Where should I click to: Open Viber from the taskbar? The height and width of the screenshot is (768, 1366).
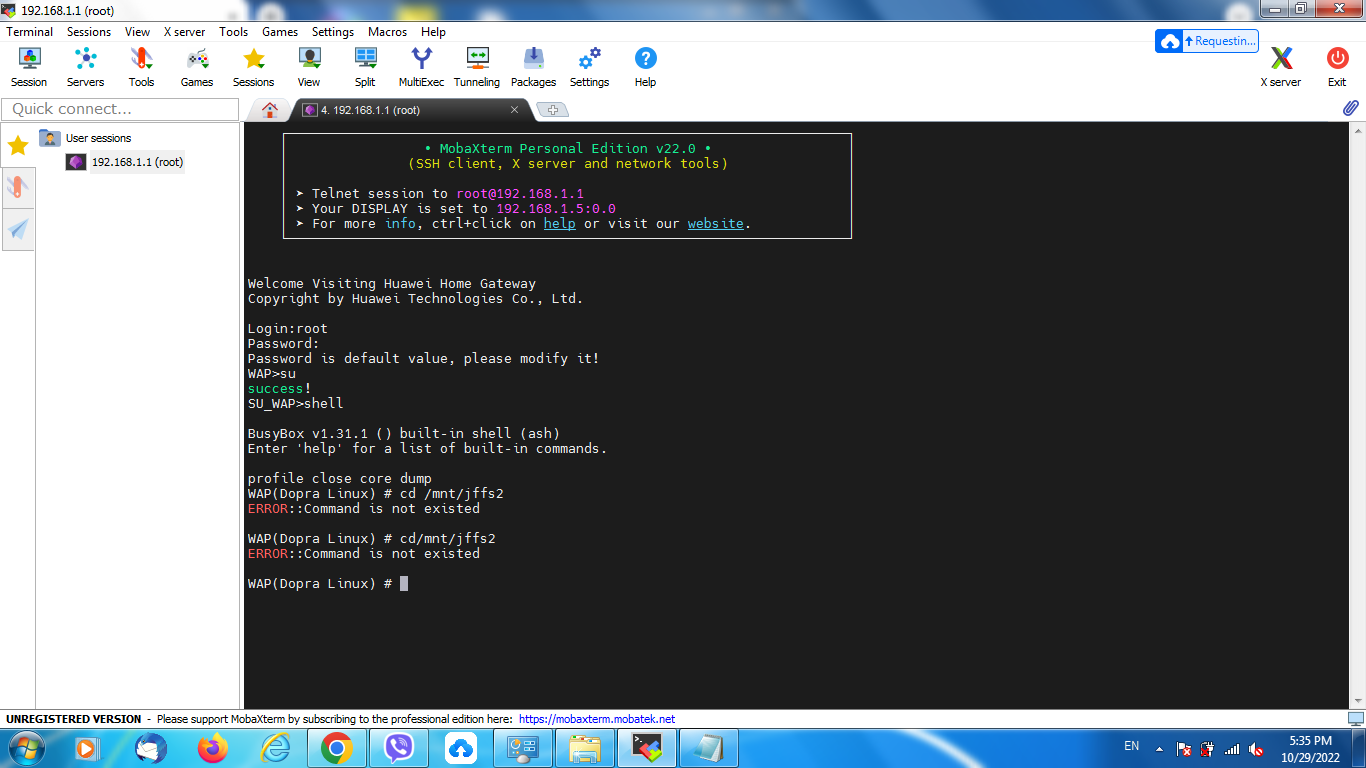pyautogui.click(x=399, y=748)
